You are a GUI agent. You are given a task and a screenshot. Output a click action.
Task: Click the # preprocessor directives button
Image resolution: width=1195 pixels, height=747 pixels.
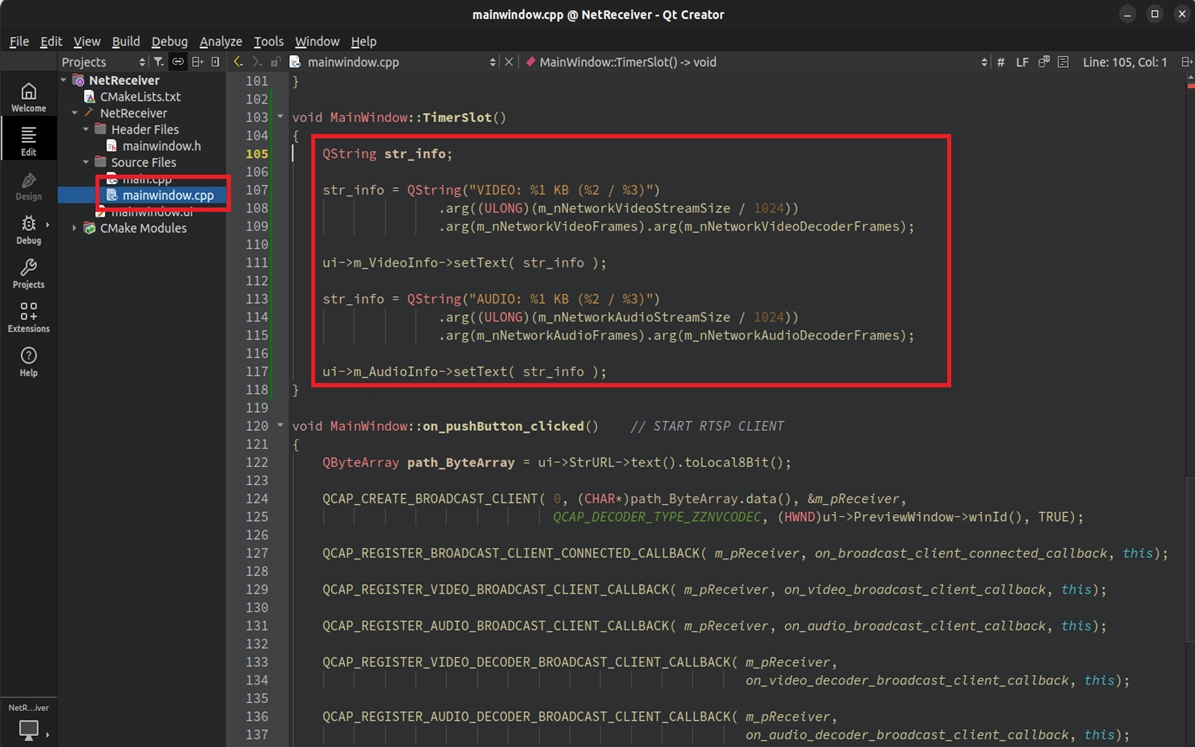1001,62
